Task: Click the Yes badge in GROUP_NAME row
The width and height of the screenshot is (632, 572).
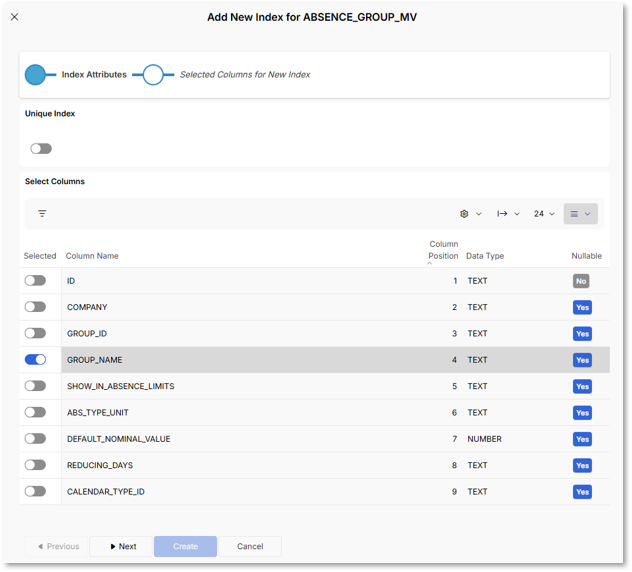Action: 582,360
